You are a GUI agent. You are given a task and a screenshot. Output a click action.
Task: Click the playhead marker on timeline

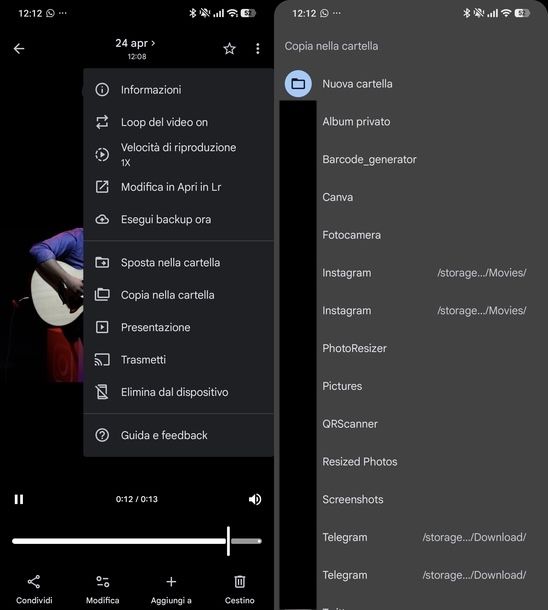(228, 541)
